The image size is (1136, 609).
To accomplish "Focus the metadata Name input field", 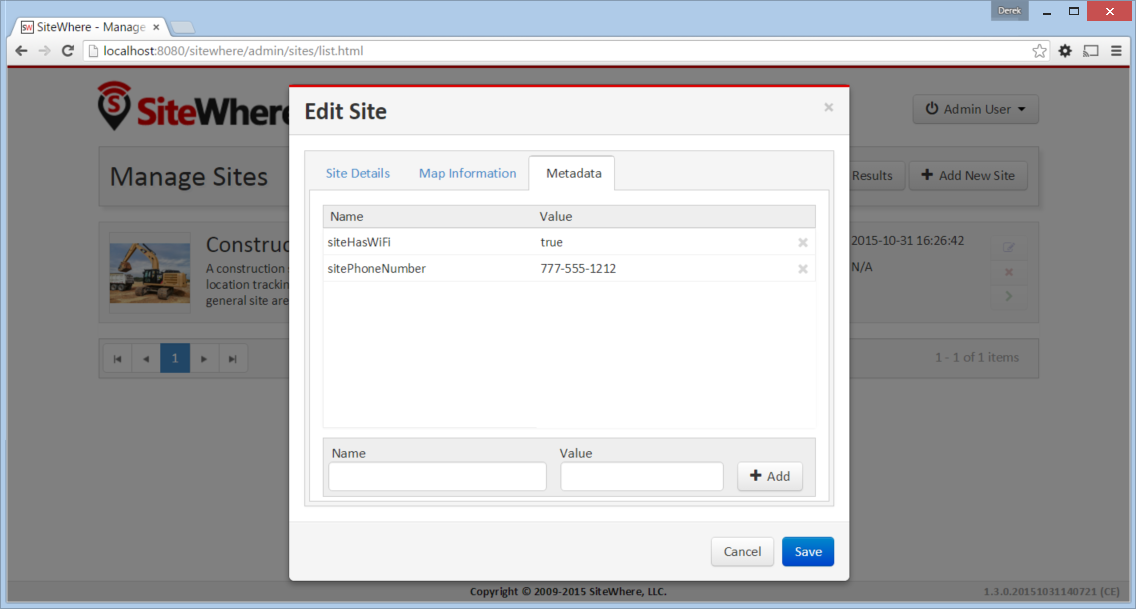I will pos(438,476).
